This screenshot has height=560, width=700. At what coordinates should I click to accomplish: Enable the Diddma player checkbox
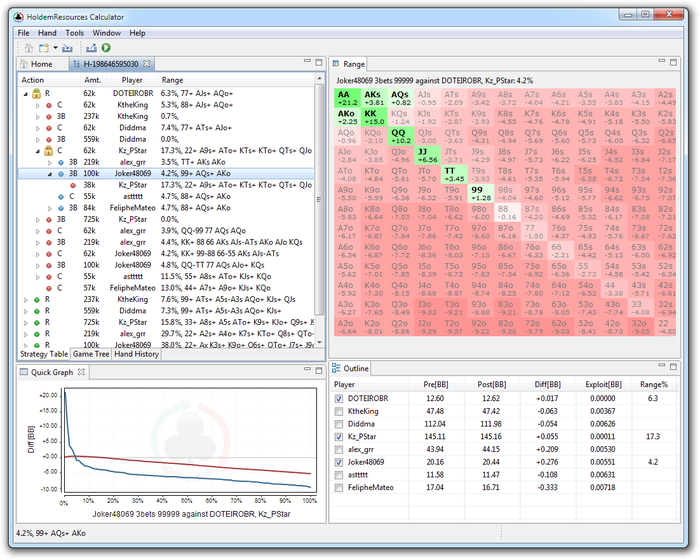339,424
